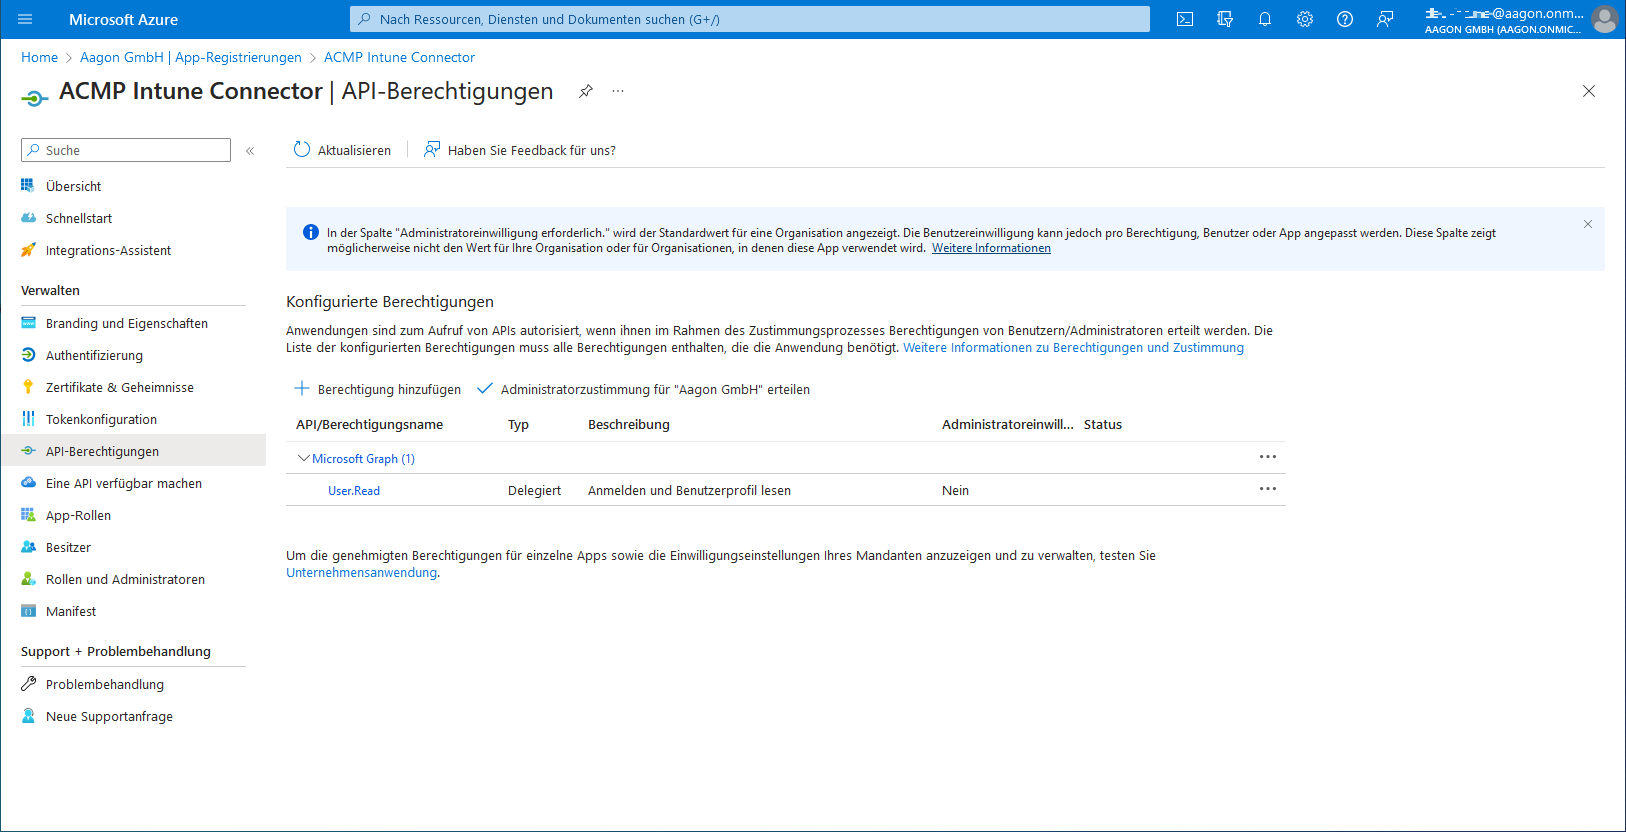Viewport: 1626px width, 832px height.
Task: Open the notifications bell
Action: (1265, 19)
